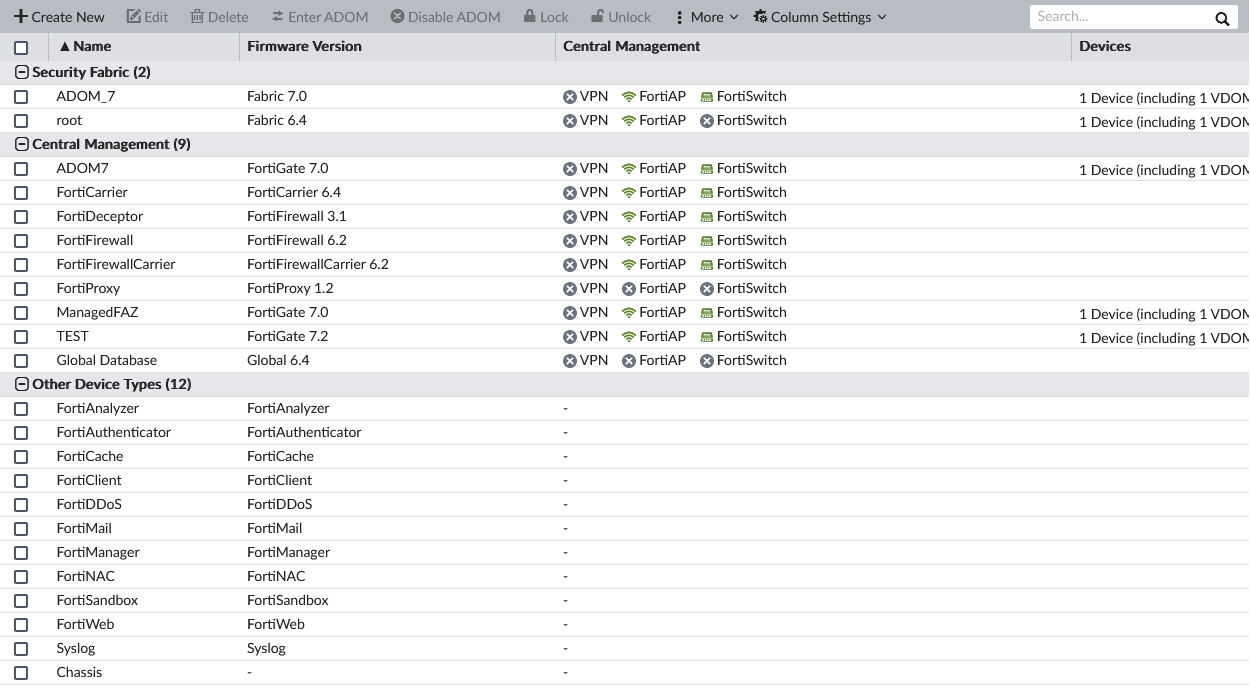Image resolution: width=1250 pixels, height=686 pixels.
Task: Click the search magnifier icon
Action: tap(1221, 17)
